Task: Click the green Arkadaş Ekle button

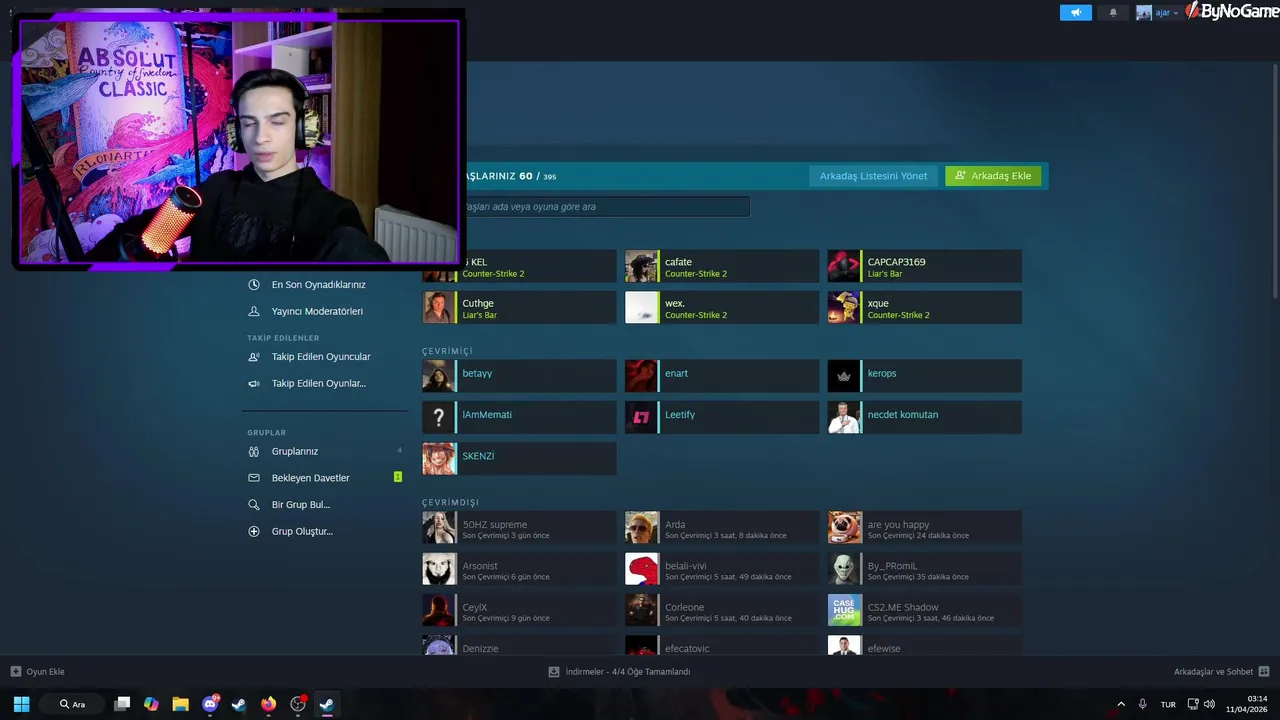Action: (993, 176)
